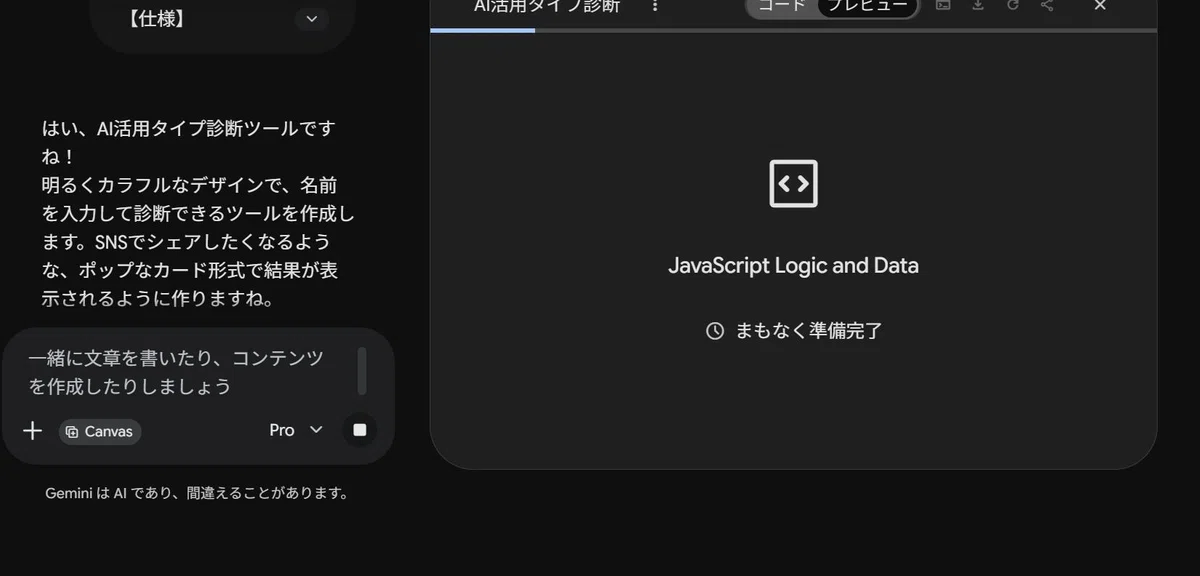Expand the 【仕様】 prompt chevron
This screenshot has width=1200, height=576.
(312, 19)
